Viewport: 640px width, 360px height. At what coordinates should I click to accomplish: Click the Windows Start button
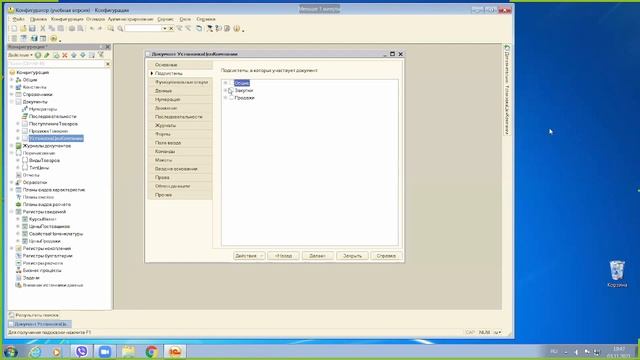11,351
